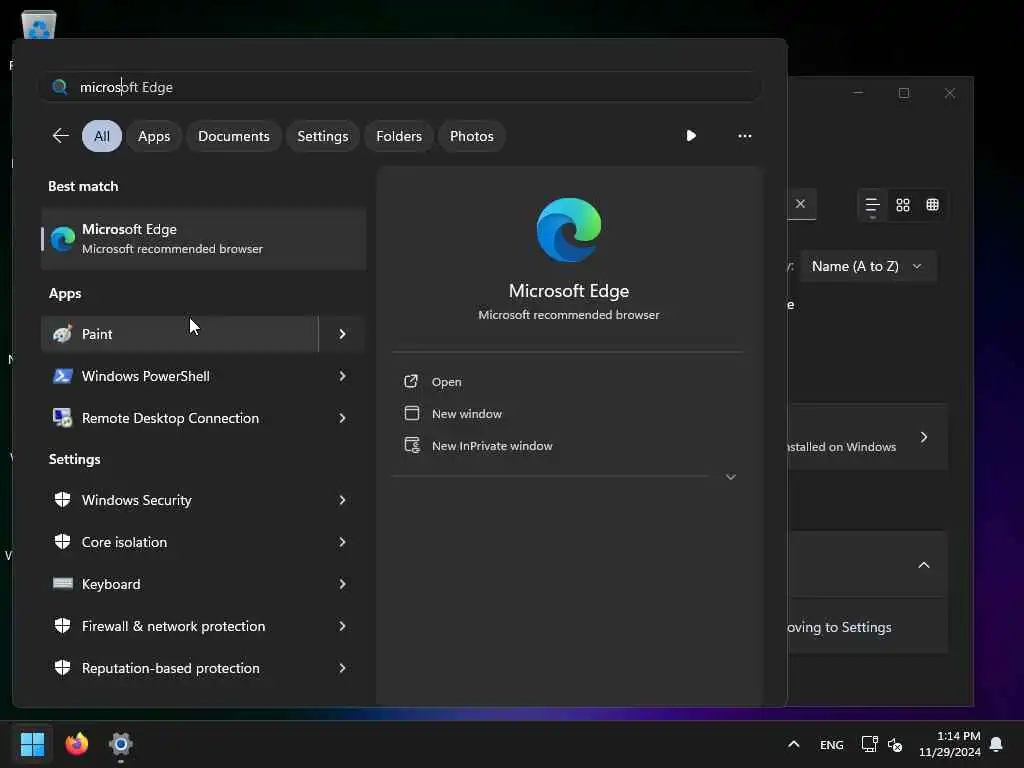
Task: Select the Apps filter tab
Action: (x=154, y=136)
